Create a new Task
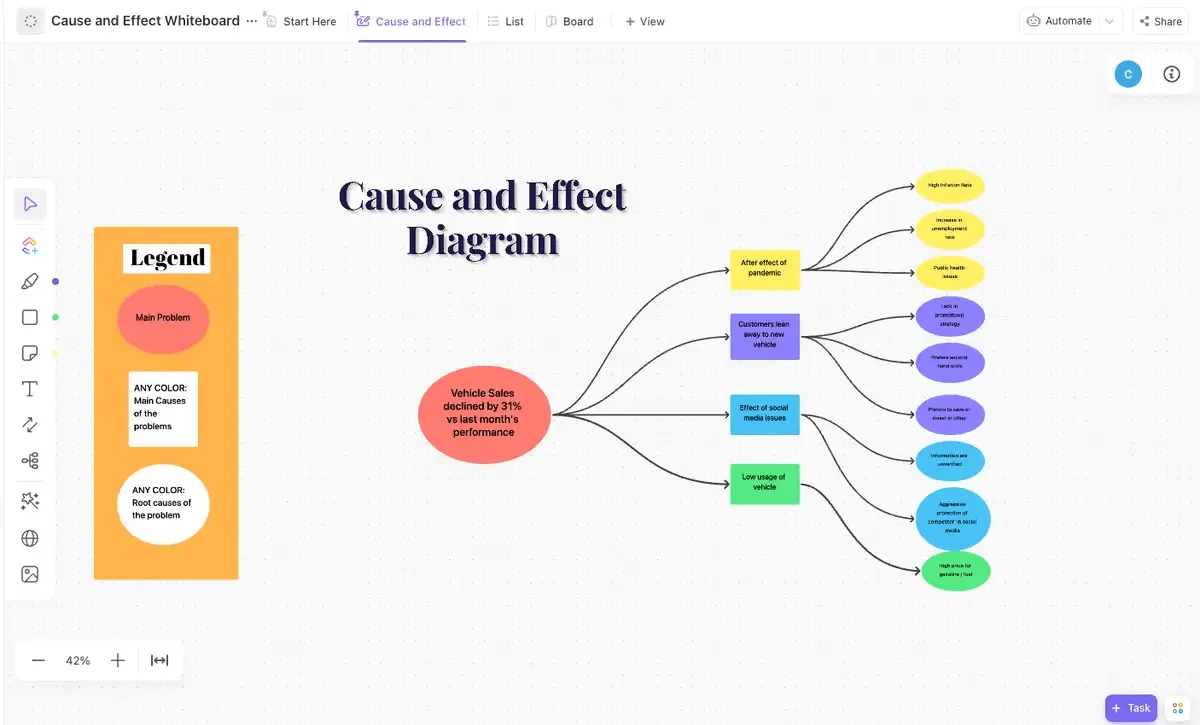This screenshot has width=1200, height=725. [x=1131, y=708]
